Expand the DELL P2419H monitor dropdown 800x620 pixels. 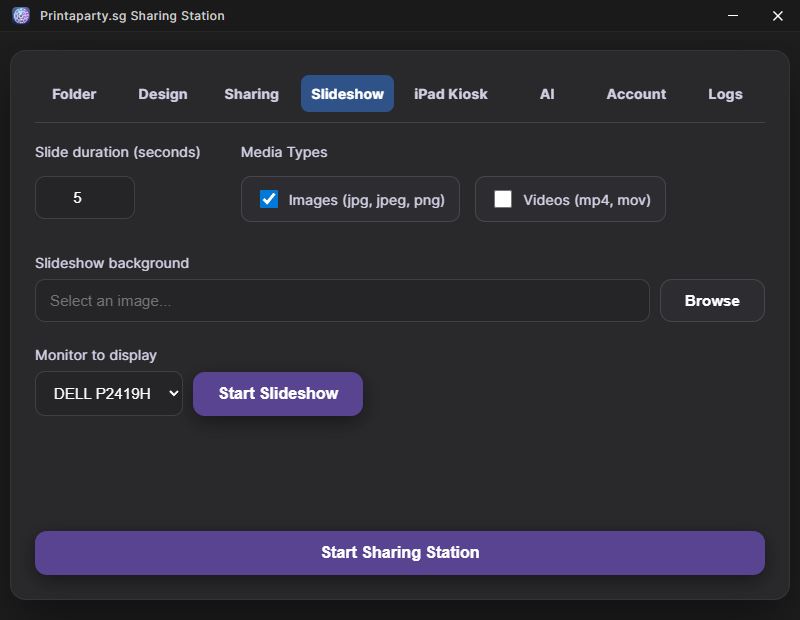[109, 394]
